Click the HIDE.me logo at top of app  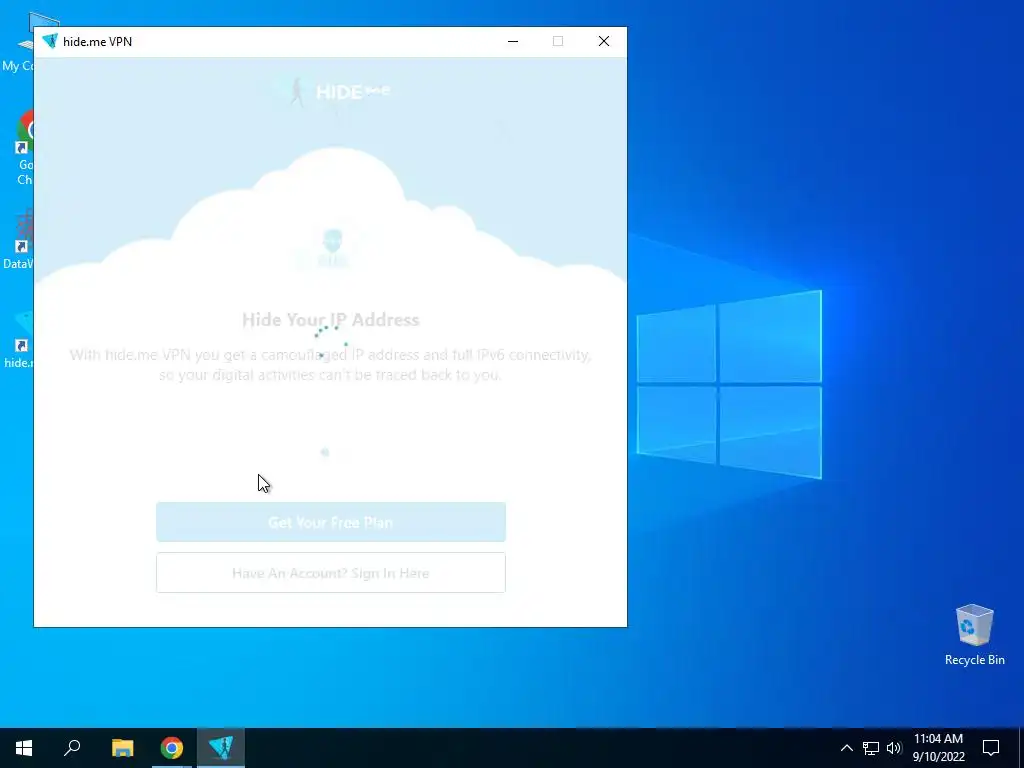click(x=339, y=91)
